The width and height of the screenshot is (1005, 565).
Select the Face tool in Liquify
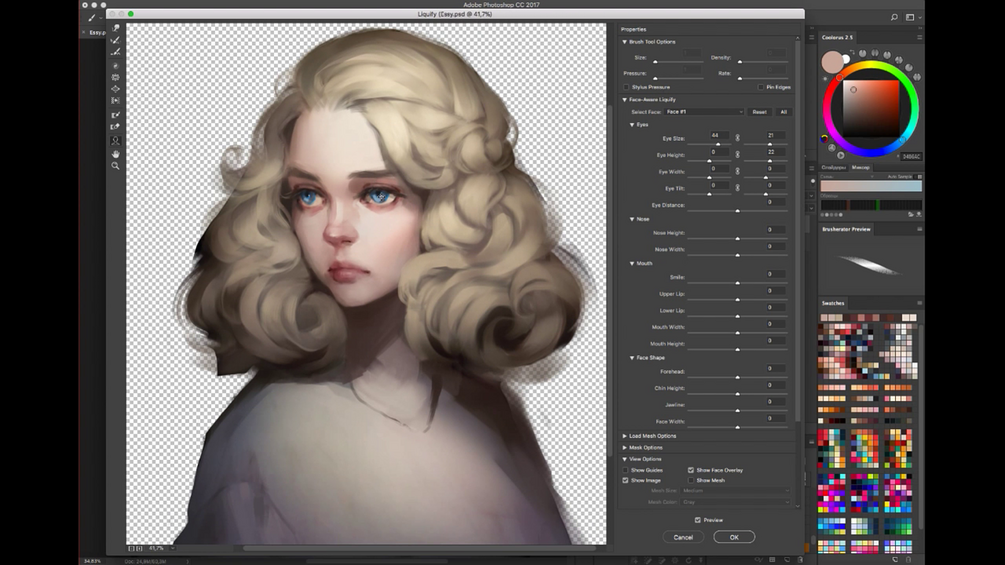(115, 140)
